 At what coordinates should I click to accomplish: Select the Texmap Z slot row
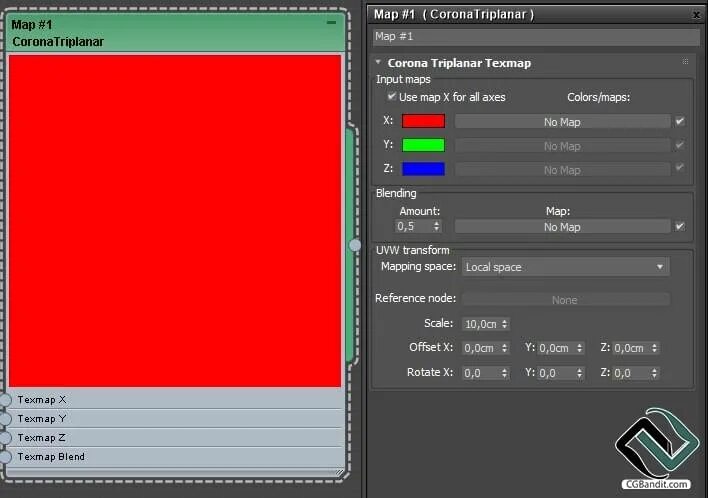(x=175, y=437)
